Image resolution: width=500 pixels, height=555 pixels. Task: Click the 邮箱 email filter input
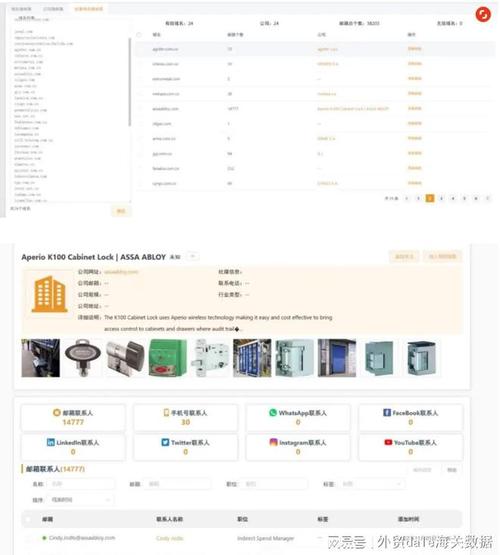click(x=178, y=484)
